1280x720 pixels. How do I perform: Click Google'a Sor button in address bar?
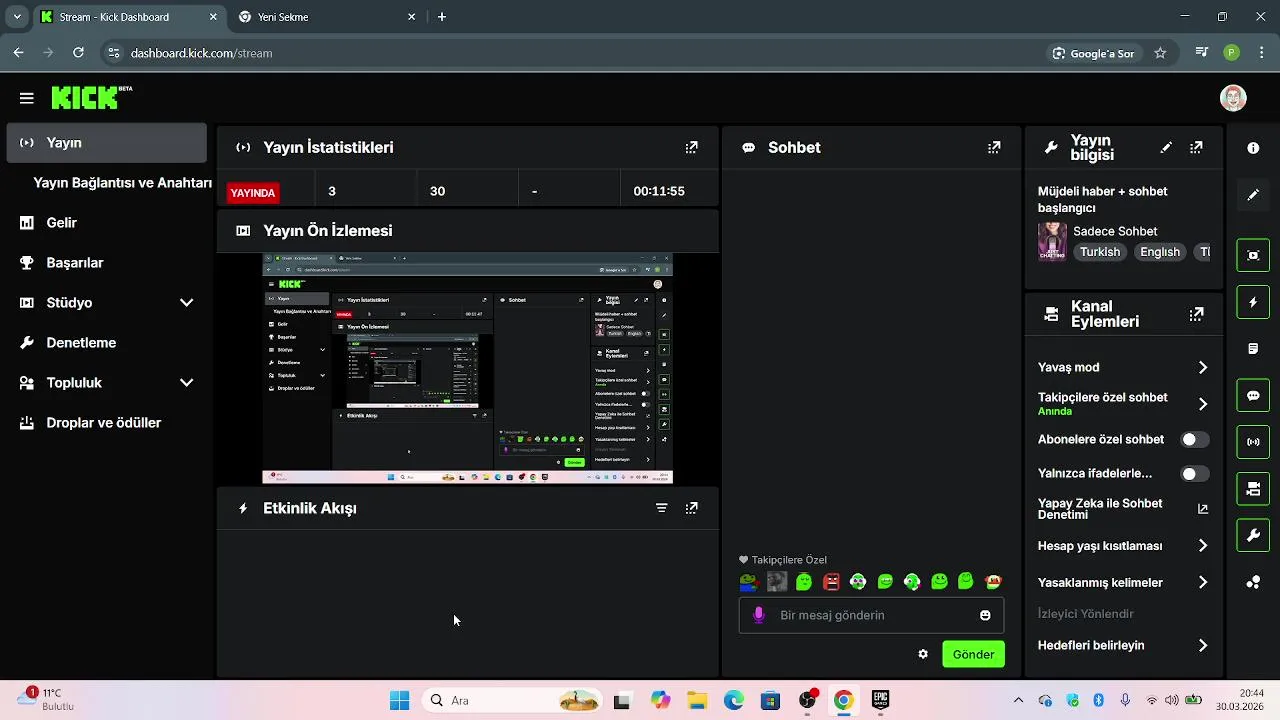pyautogui.click(x=1093, y=53)
